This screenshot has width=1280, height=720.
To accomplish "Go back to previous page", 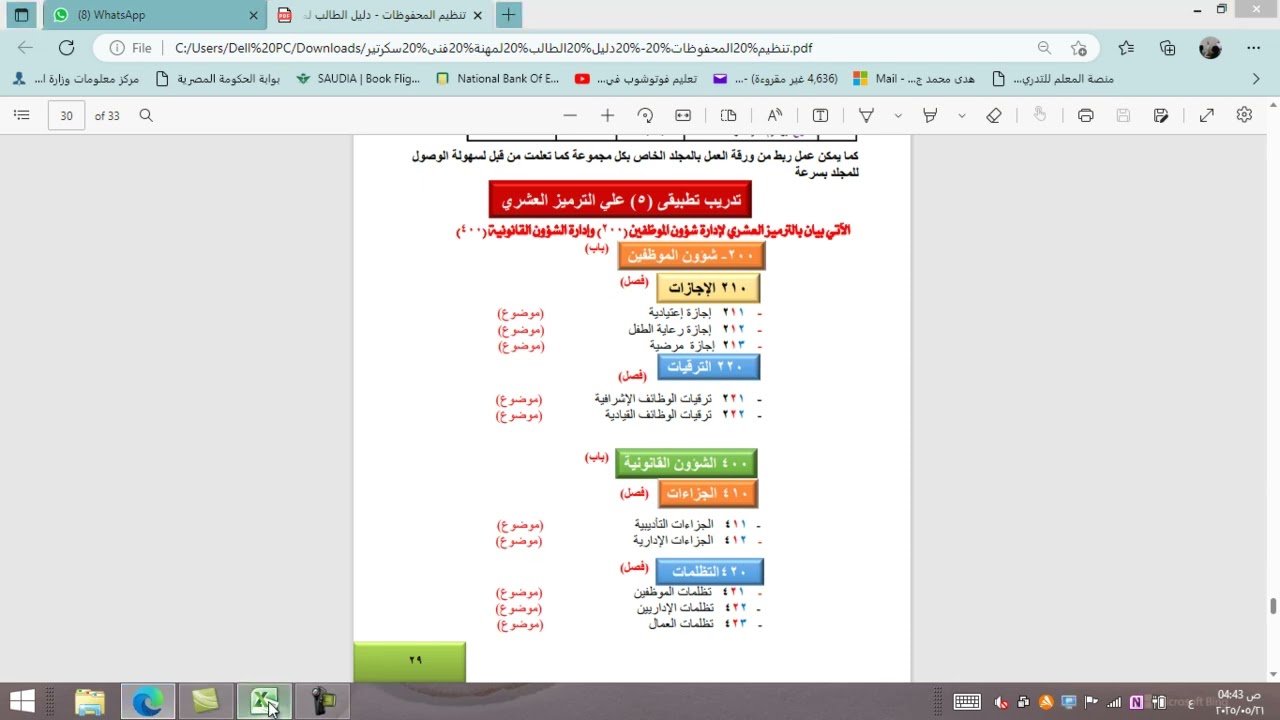I will click(25, 48).
